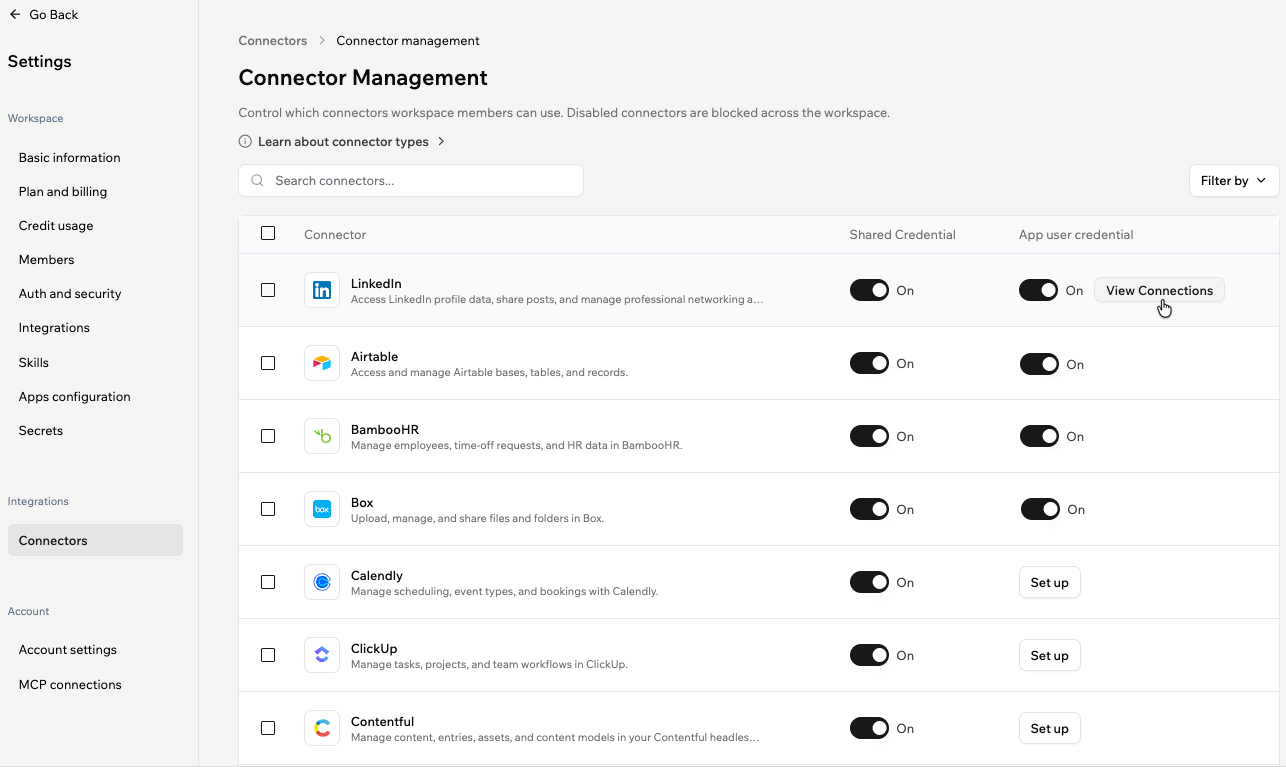Click View Connections for LinkedIn
This screenshot has height=767, width=1286.
(x=1159, y=290)
